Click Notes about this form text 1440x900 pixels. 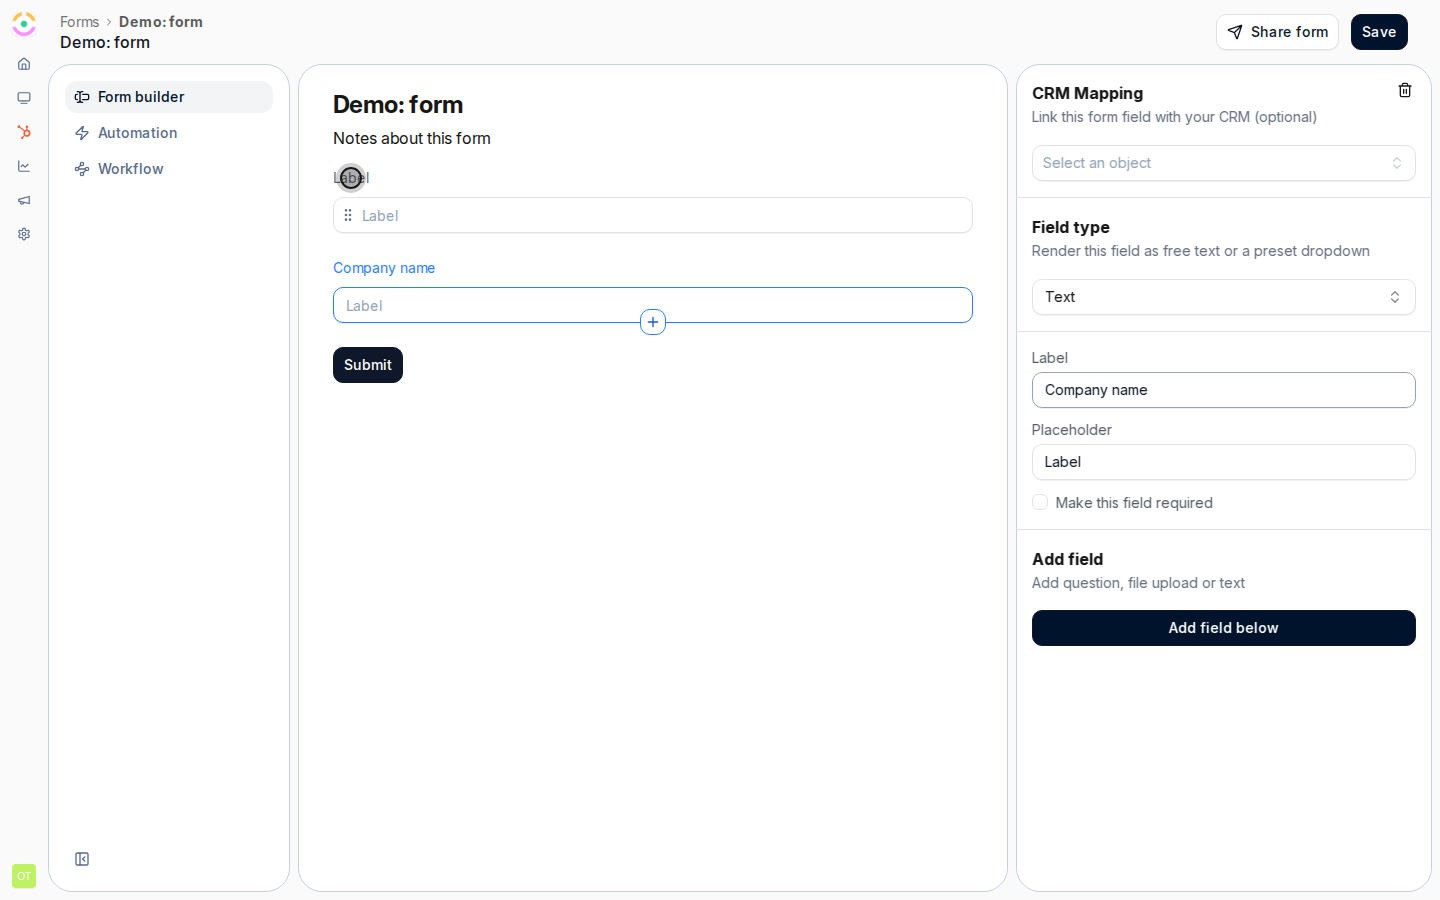(412, 138)
